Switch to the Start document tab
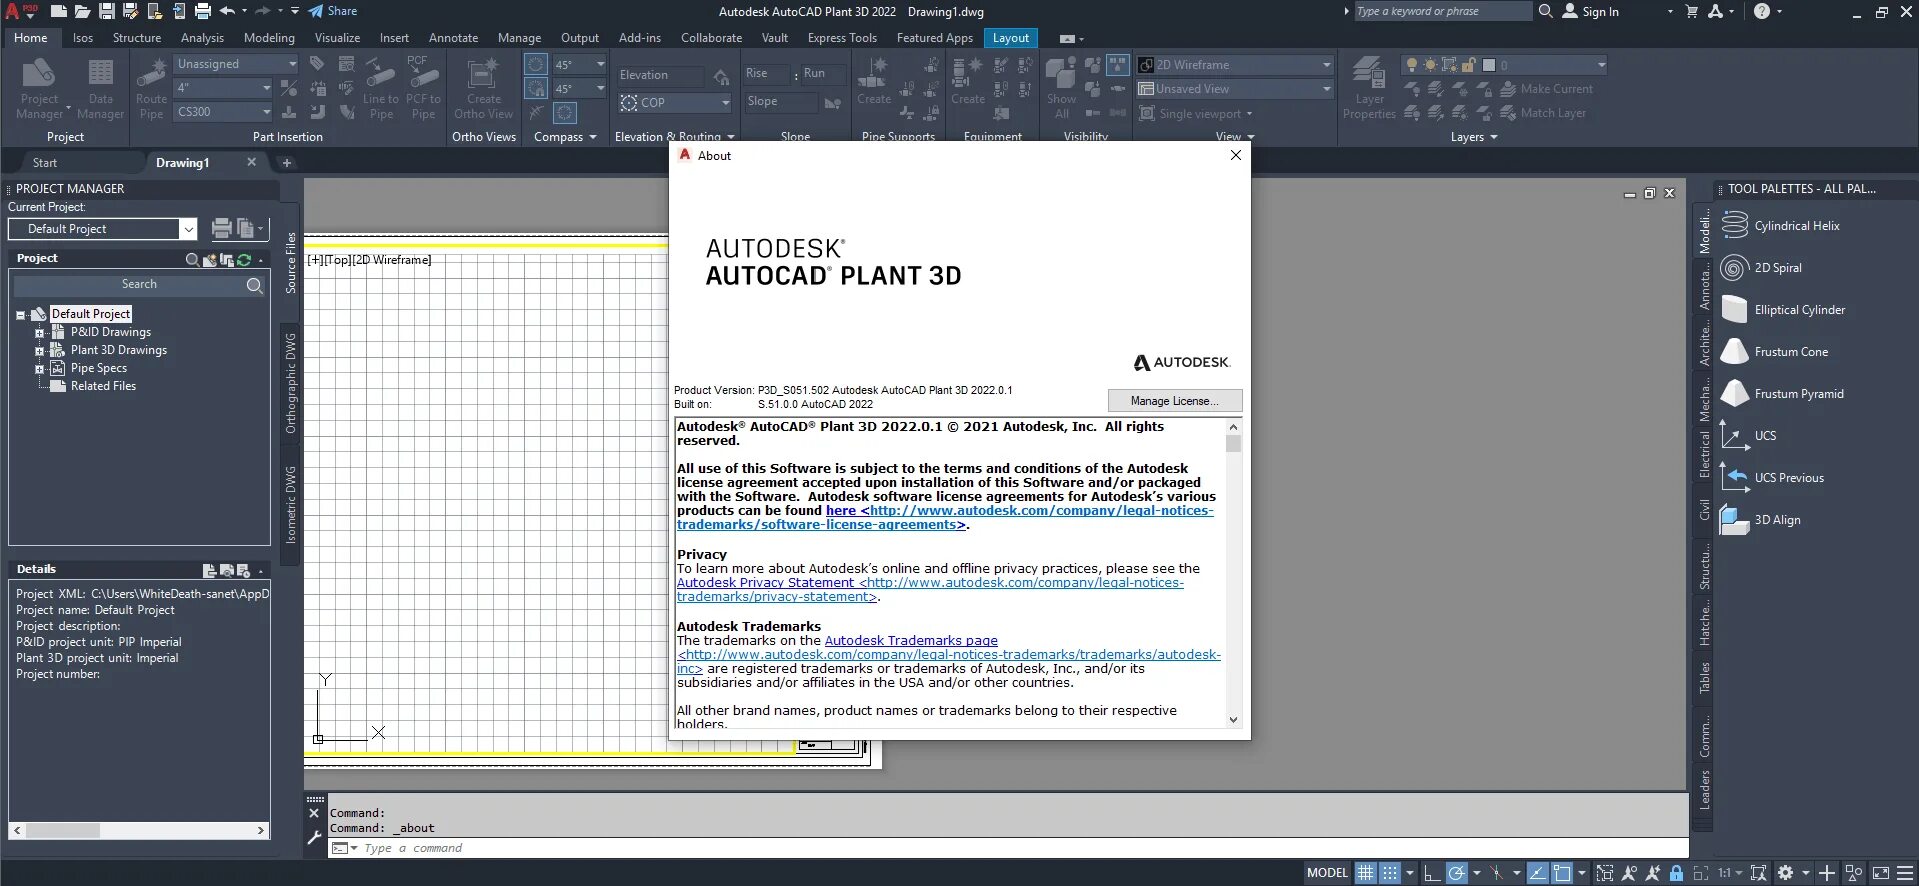1919x886 pixels. 45,163
